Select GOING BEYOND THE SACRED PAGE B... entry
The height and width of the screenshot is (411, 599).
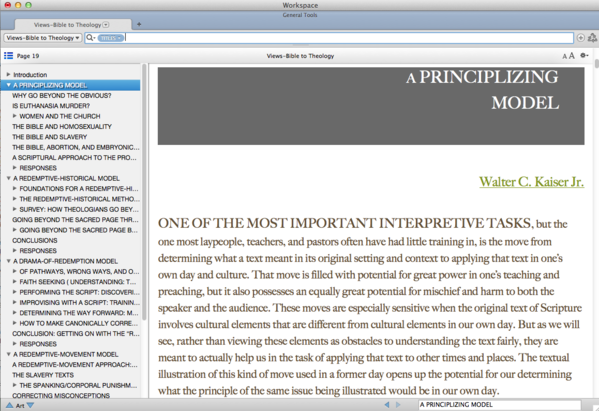click(78, 230)
